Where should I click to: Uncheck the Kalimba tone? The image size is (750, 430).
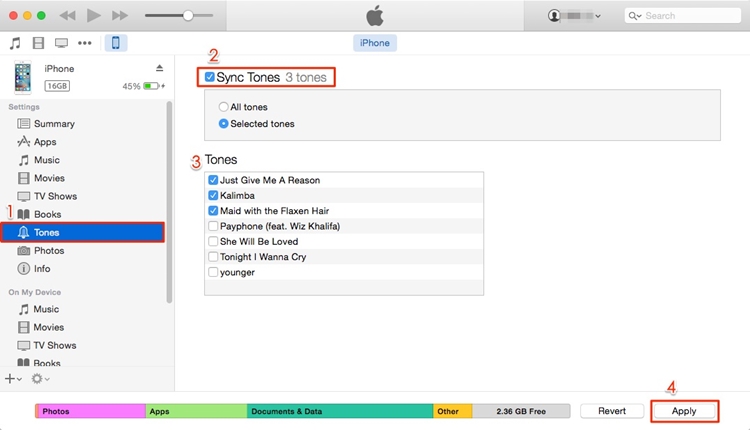coord(213,196)
